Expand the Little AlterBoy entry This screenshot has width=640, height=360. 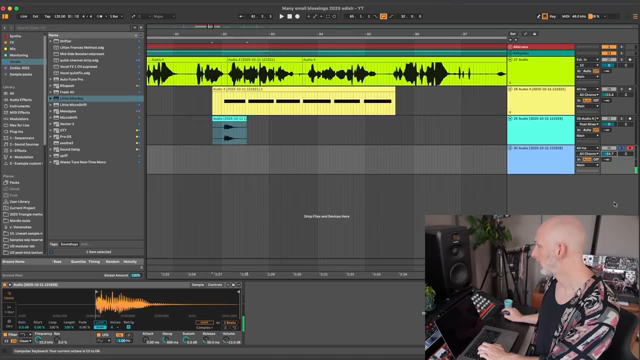tap(51, 98)
